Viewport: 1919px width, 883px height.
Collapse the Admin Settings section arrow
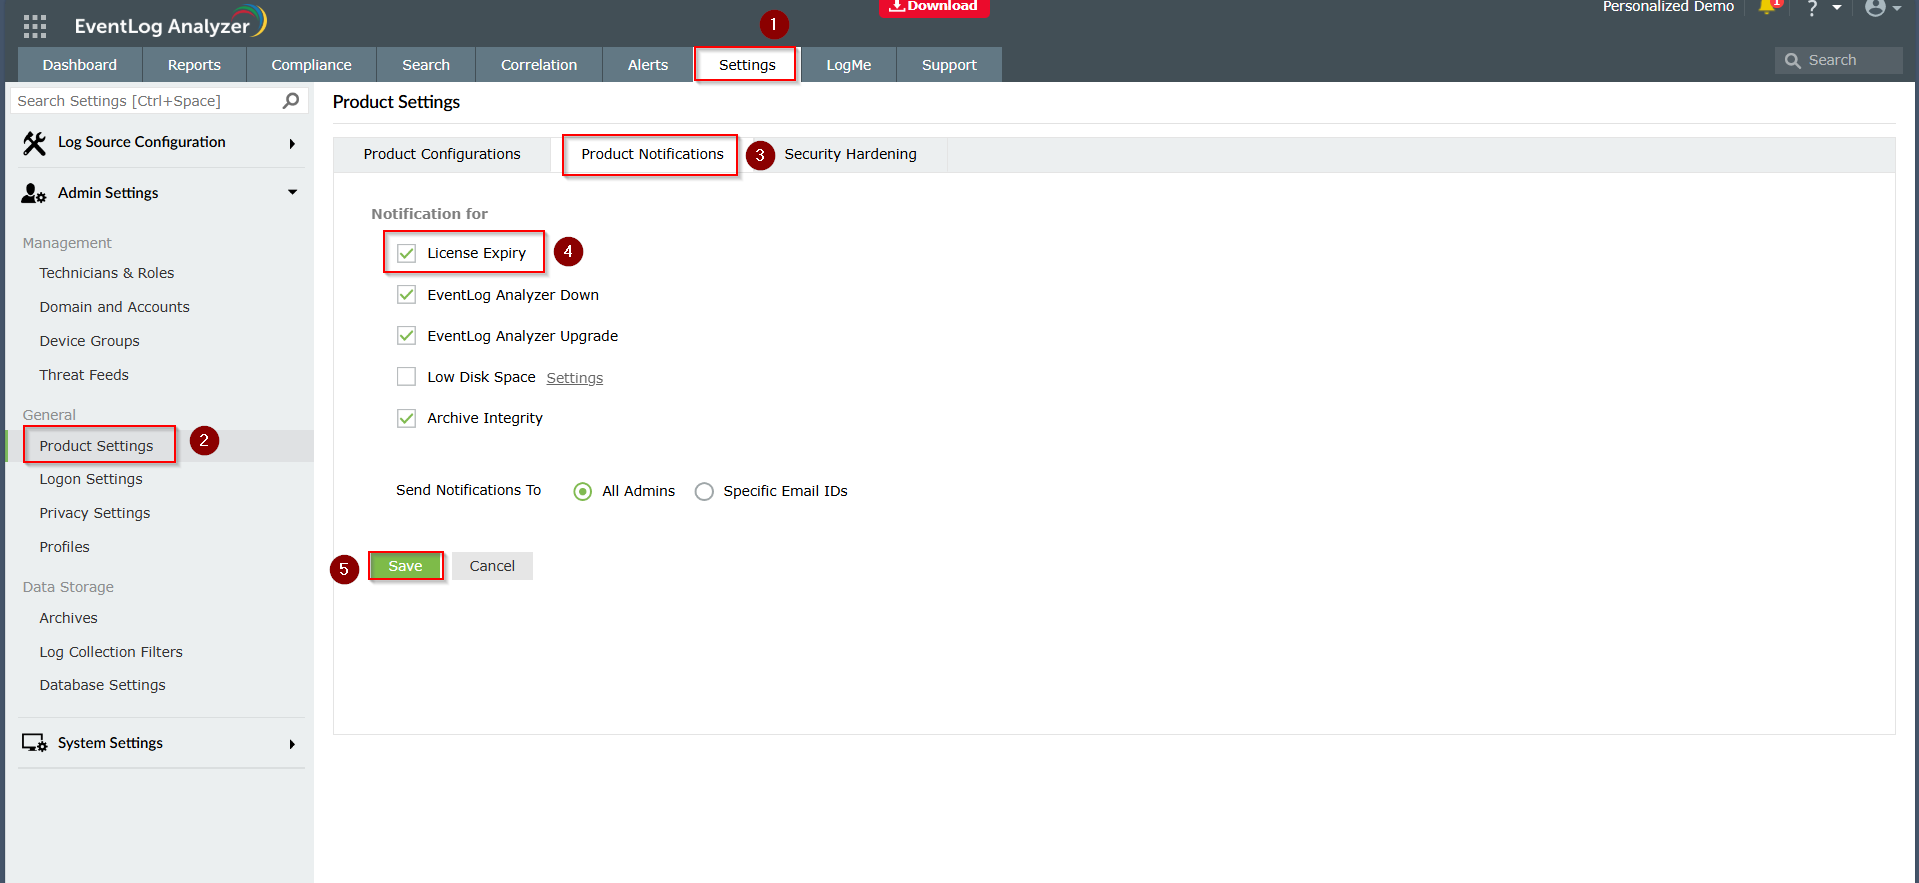click(x=293, y=192)
